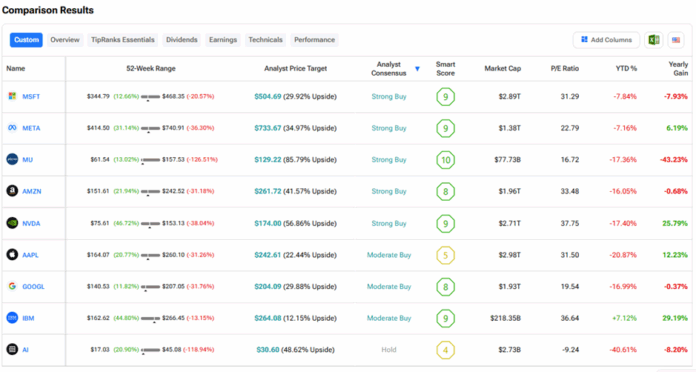
Task: Click the Microsoft logo icon beside MSFT
Action: point(12,96)
